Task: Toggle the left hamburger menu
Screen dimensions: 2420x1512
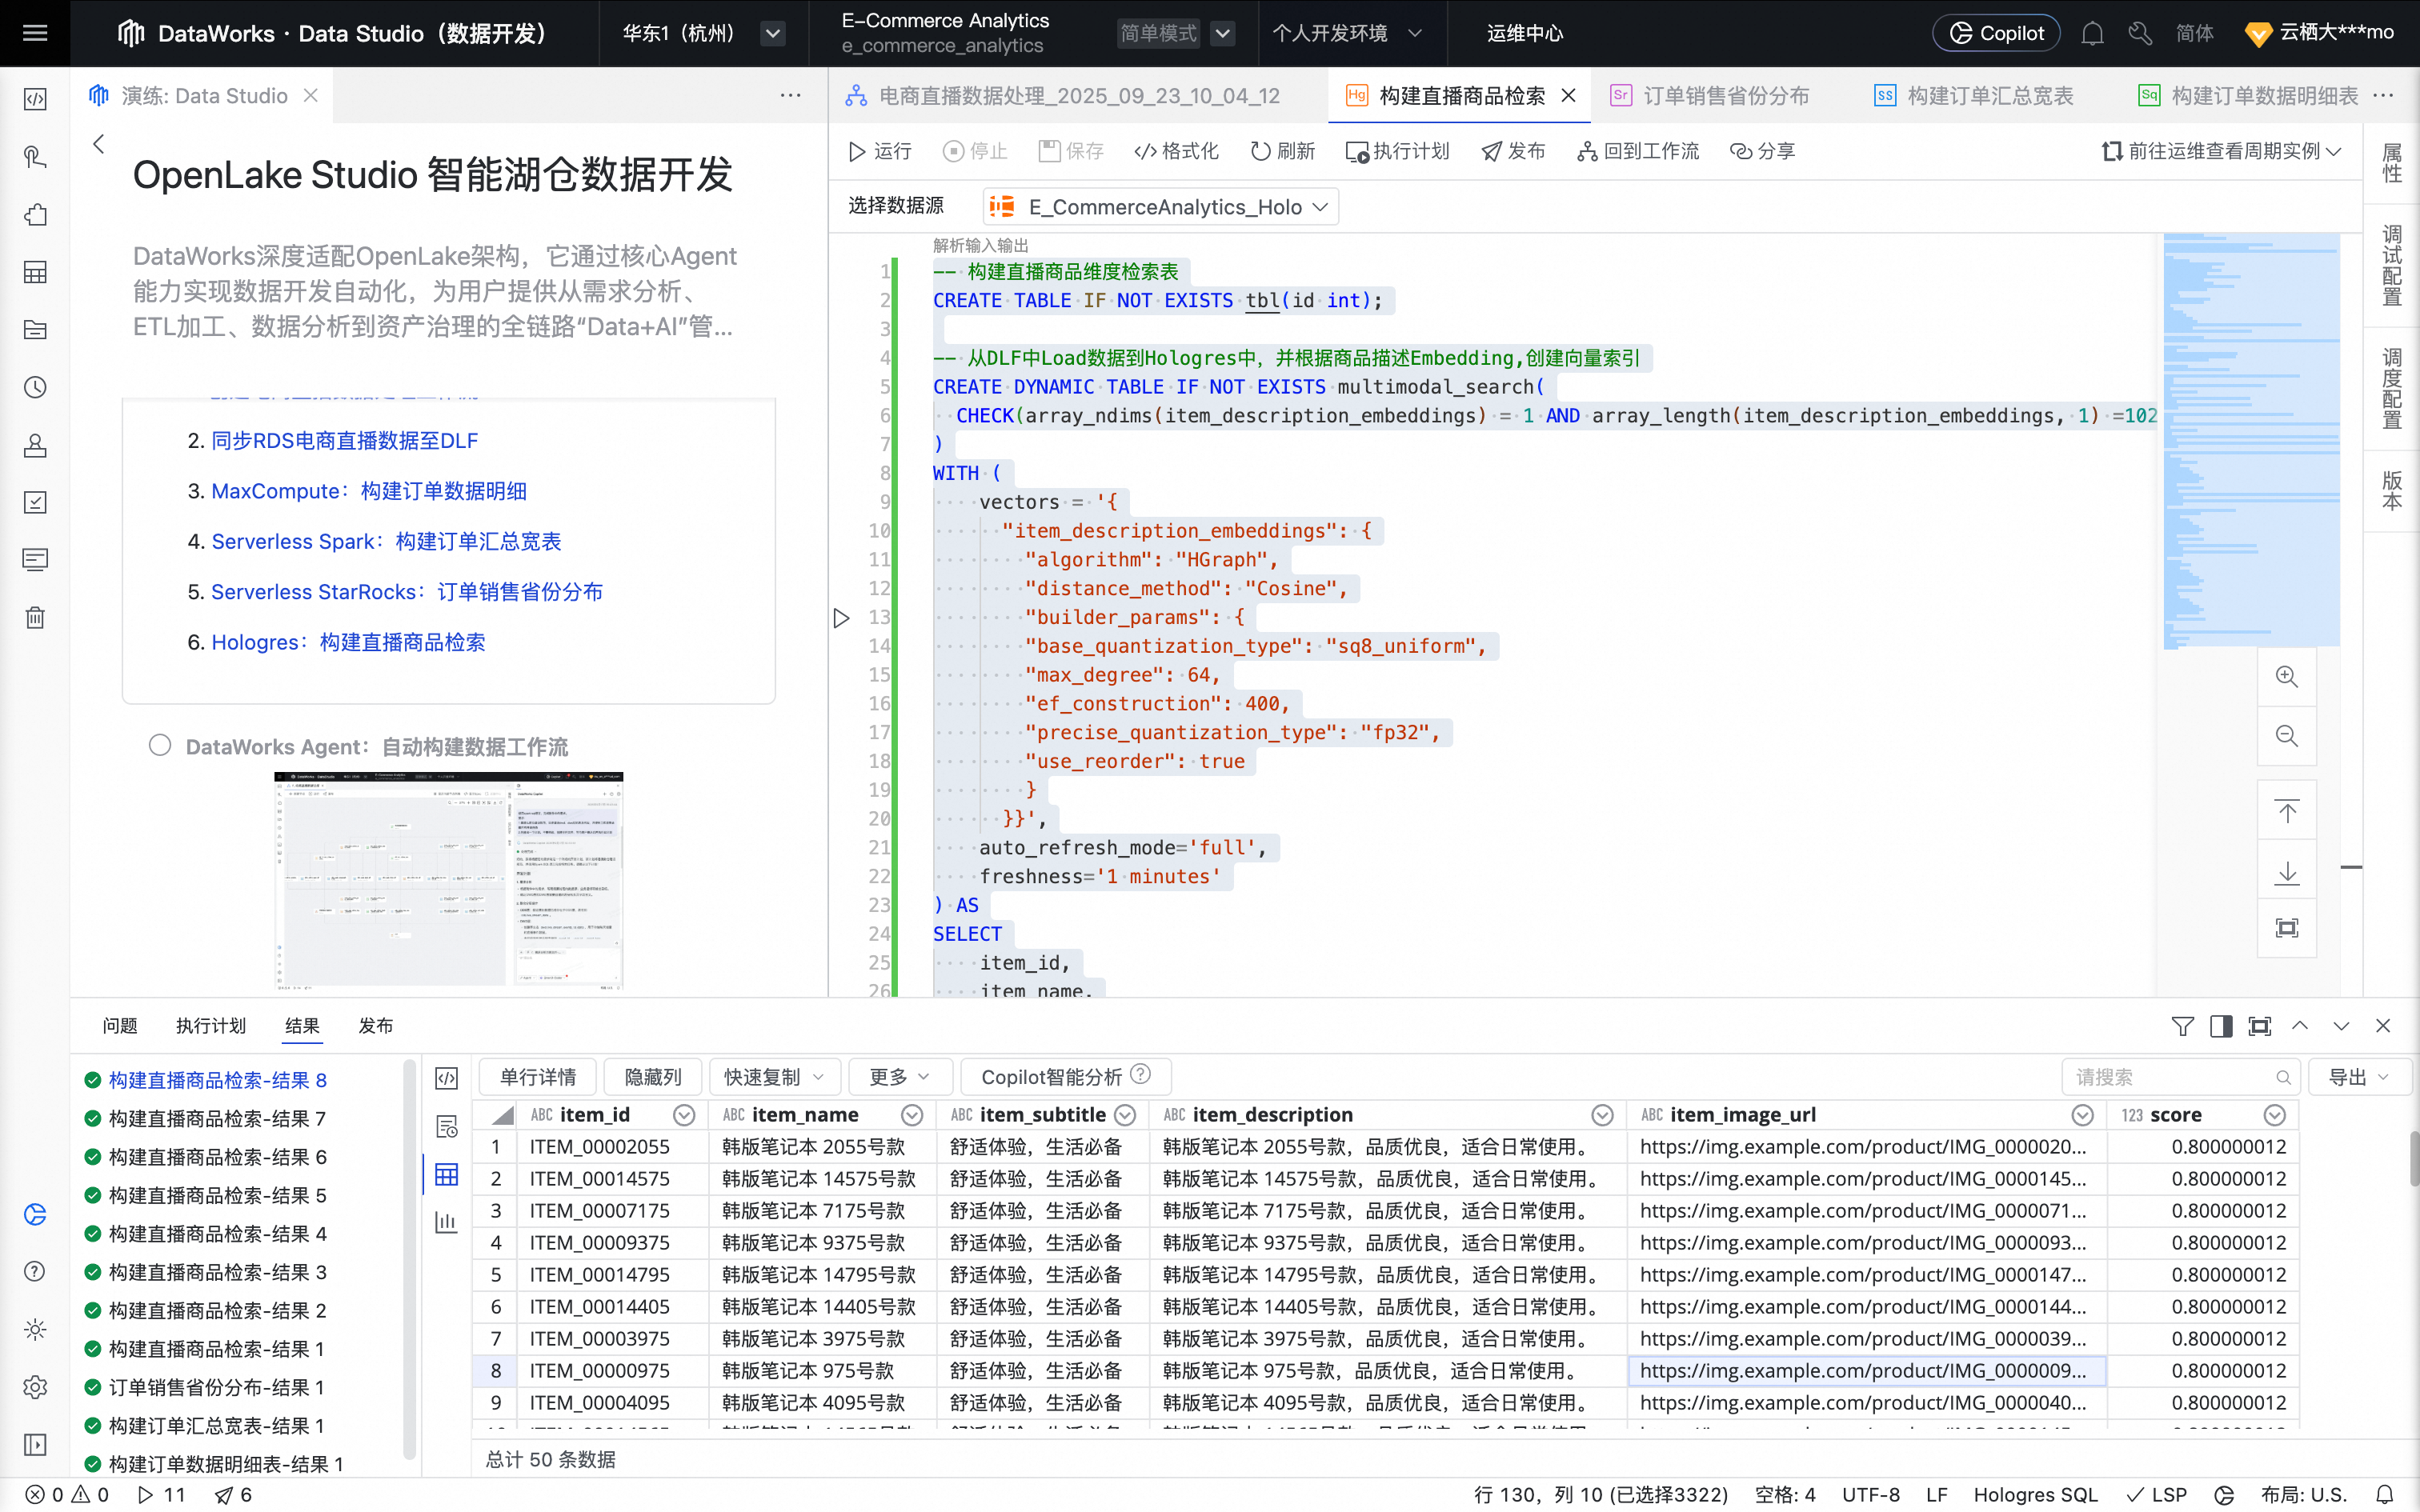Action: (35, 33)
